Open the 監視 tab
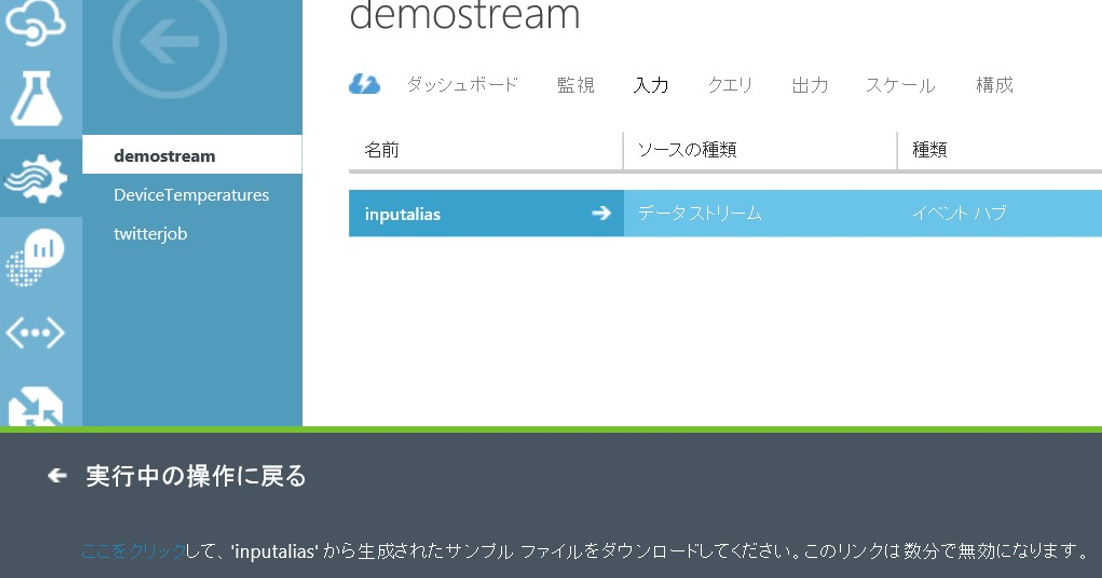 coord(575,85)
